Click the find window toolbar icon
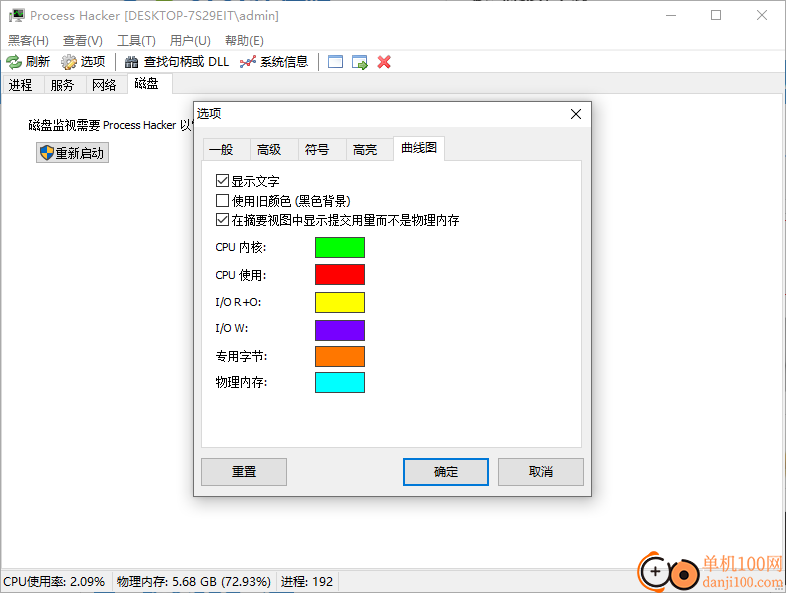The width and height of the screenshot is (786, 593). [x=335, y=62]
